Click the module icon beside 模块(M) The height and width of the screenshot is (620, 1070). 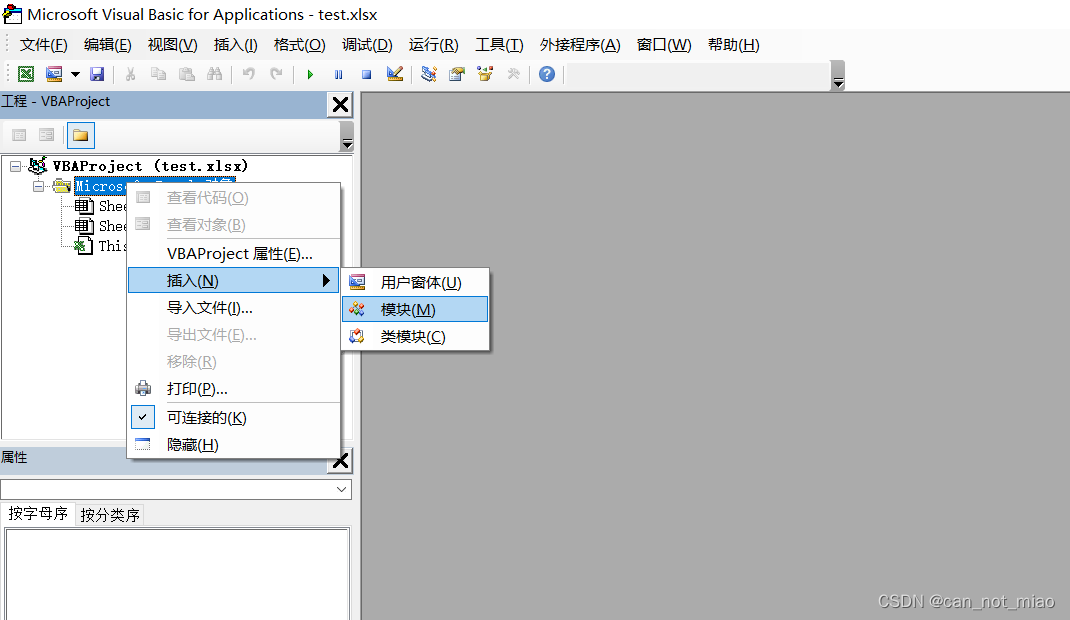tap(357, 309)
